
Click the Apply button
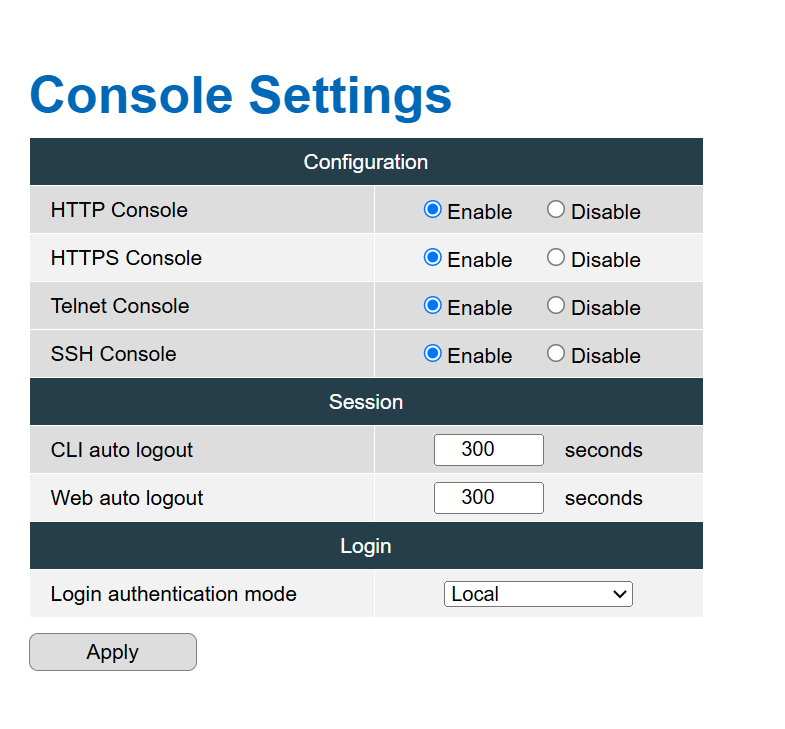click(x=113, y=652)
